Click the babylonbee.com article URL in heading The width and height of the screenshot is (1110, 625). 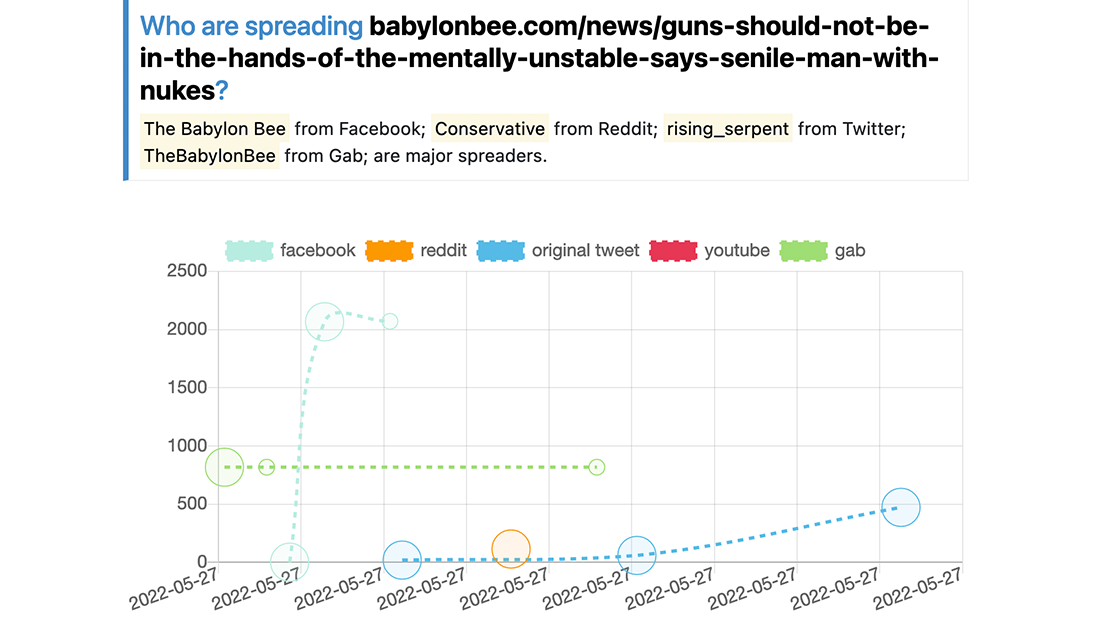coord(540,58)
